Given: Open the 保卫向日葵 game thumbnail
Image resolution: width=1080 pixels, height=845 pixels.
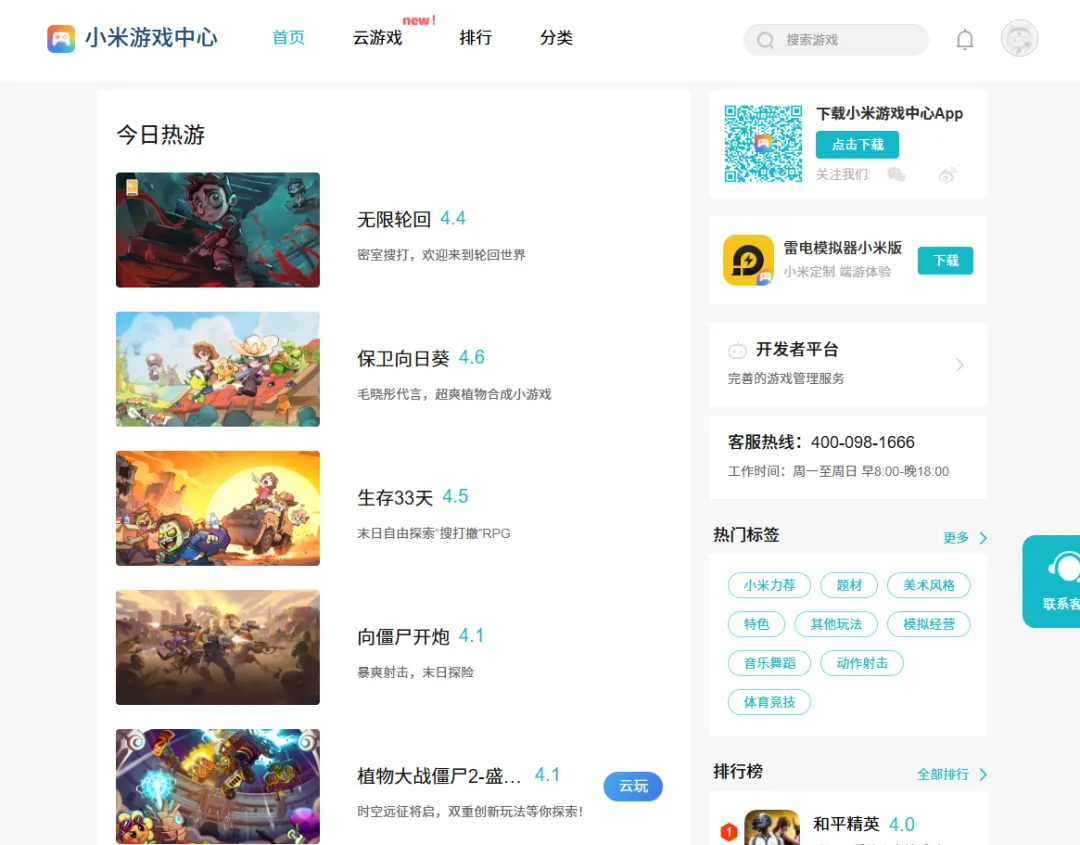Looking at the screenshot, I should click(x=218, y=369).
